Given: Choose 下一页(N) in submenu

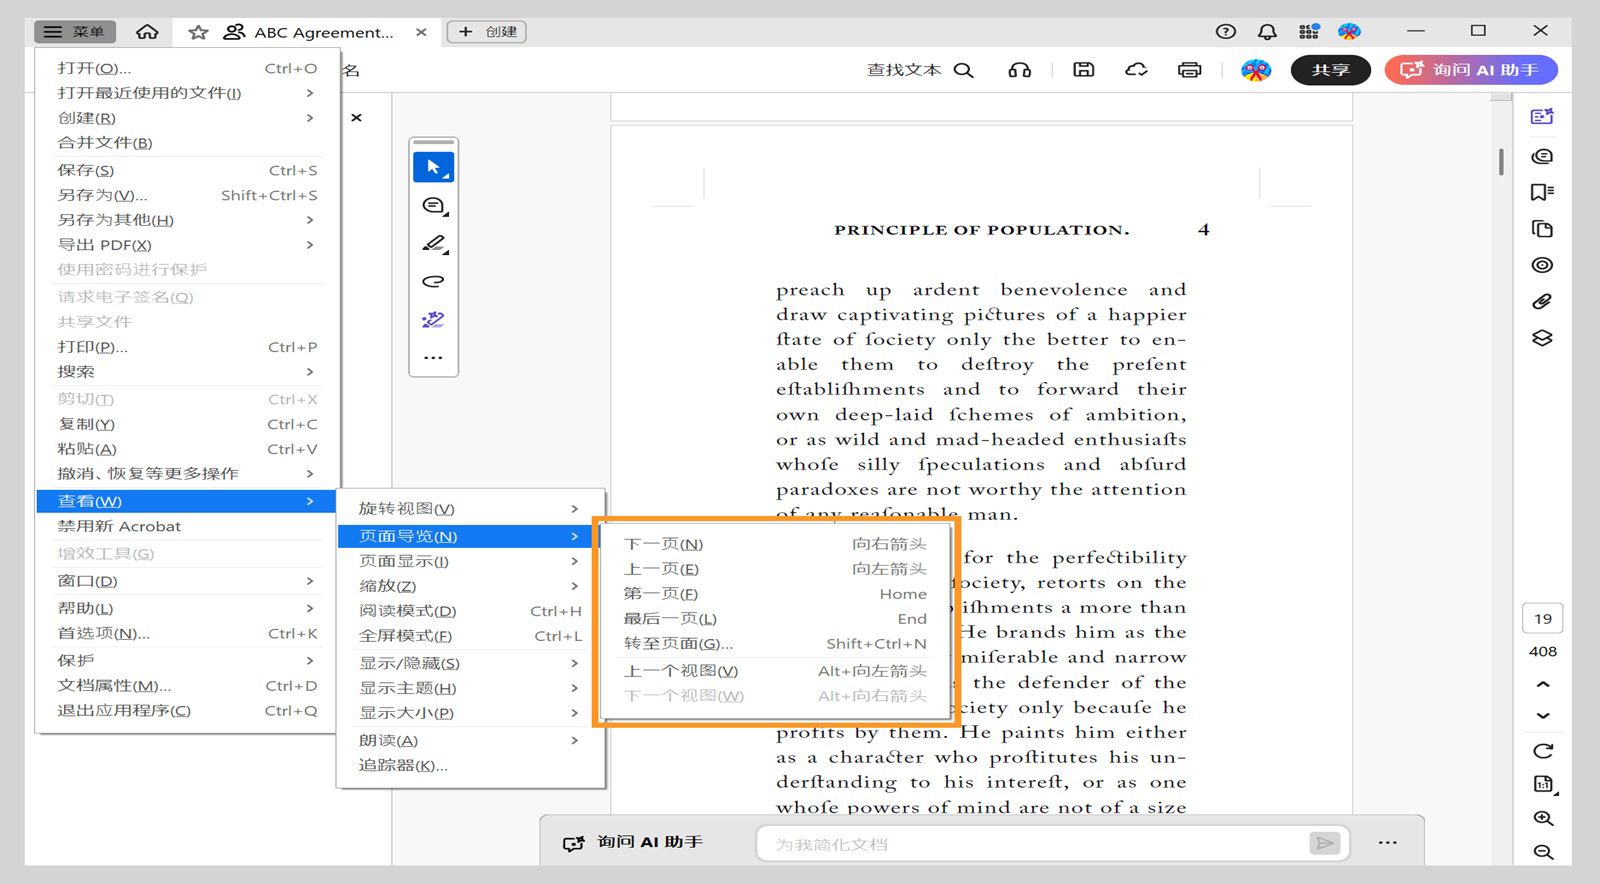Looking at the screenshot, I should coord(775,544).
